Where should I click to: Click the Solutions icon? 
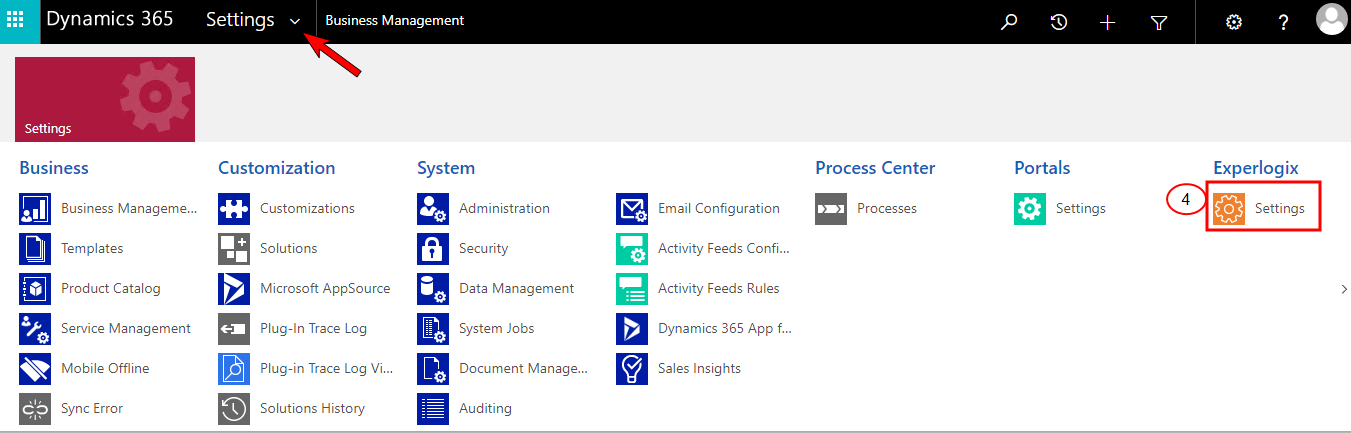(234, 249)
